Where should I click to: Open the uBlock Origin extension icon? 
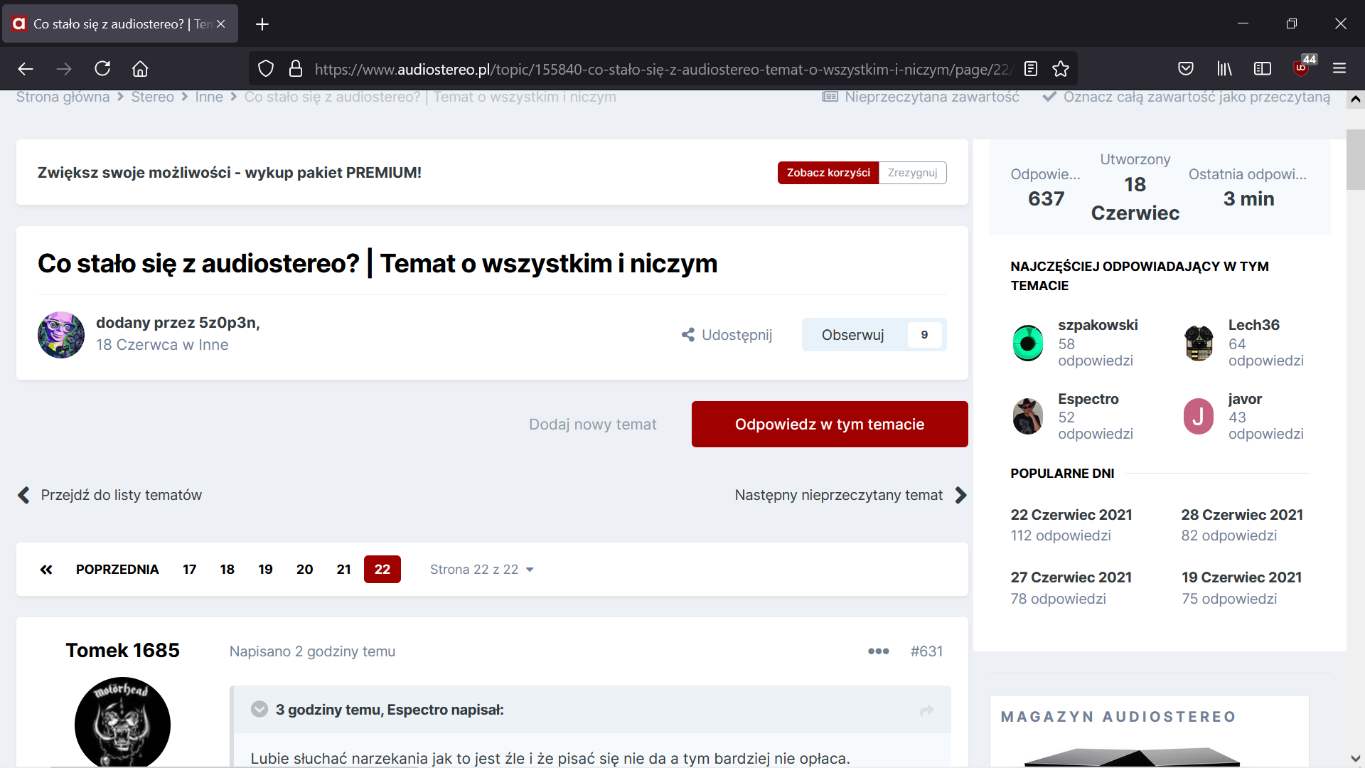click(1302, 68)
